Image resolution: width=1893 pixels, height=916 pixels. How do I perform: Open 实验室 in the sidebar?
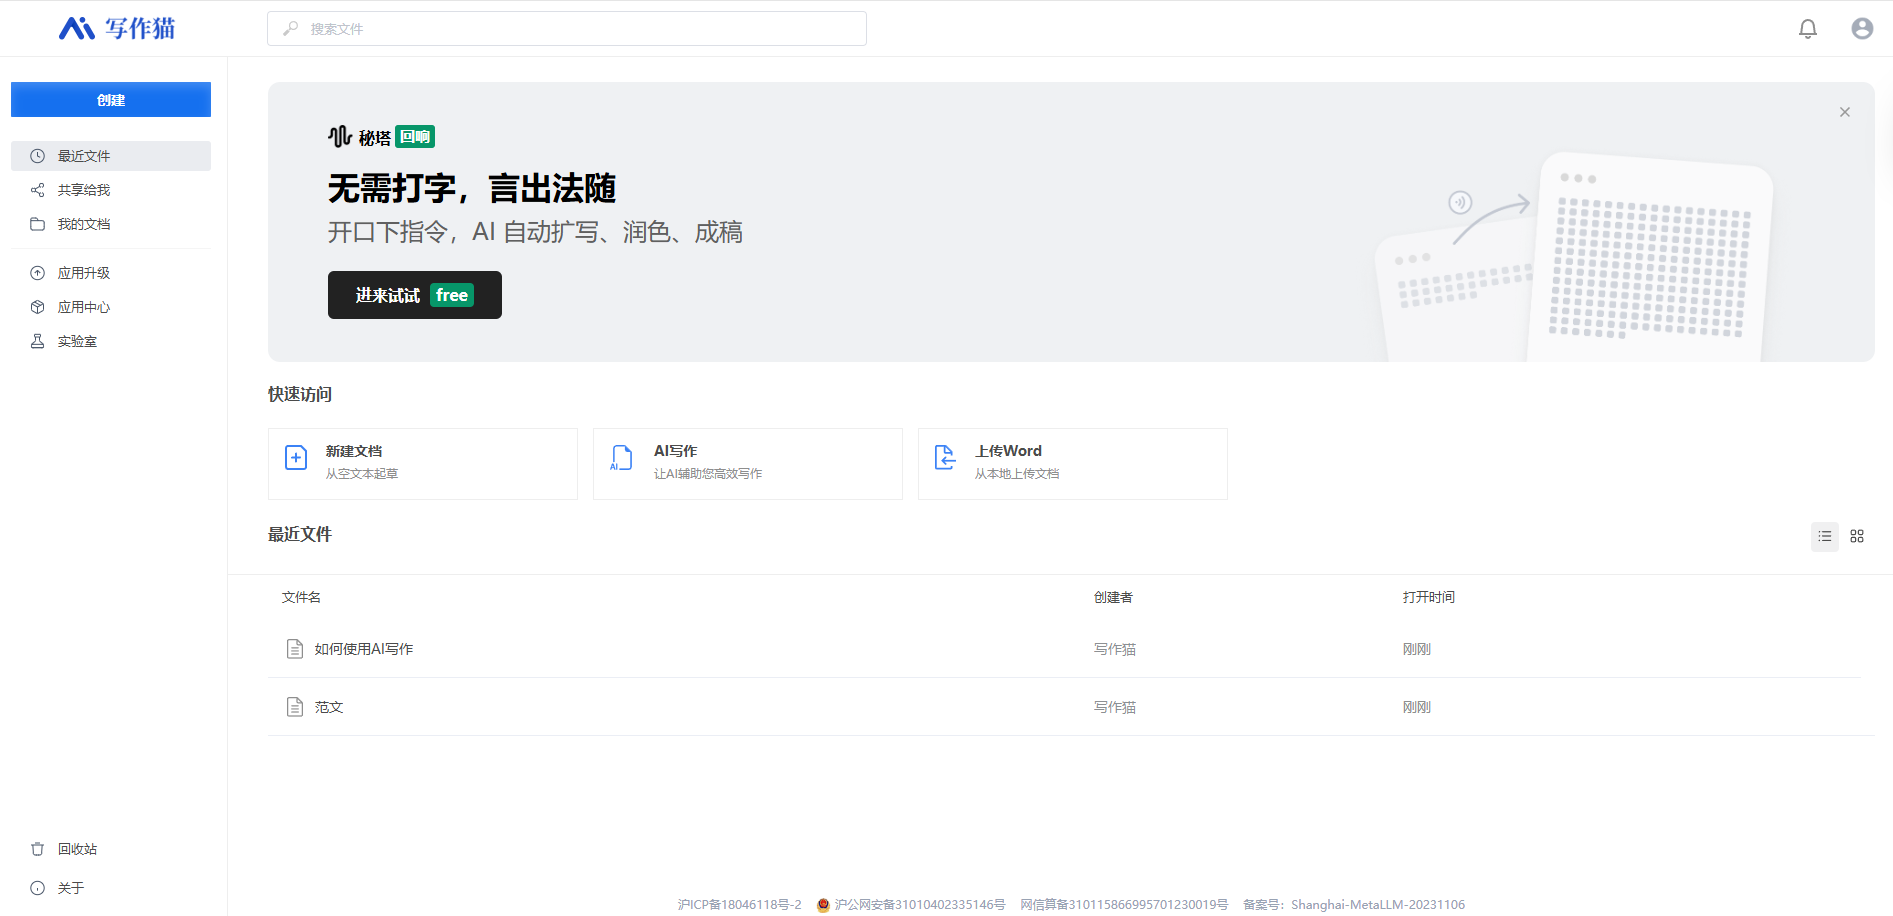pyautogui.click(x=111, y=341)
